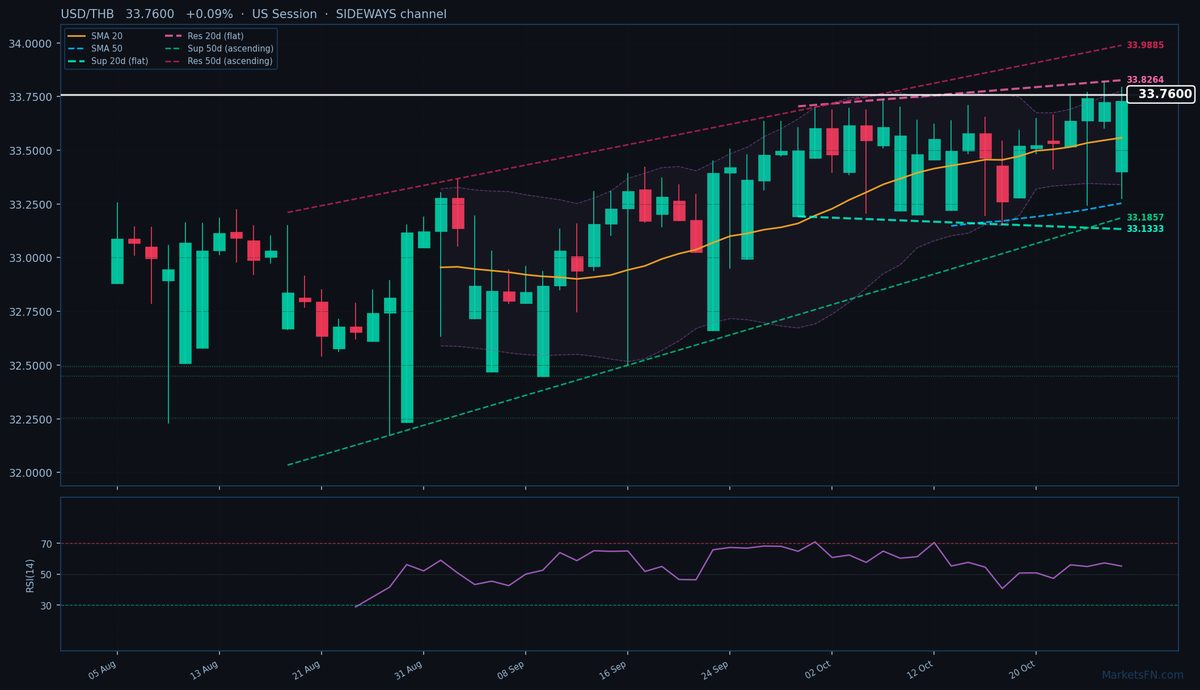The image size is (1200, 690).
Task: Click the Sup 50d (ascending) legend entry
Action: click(x=218, y=48)
